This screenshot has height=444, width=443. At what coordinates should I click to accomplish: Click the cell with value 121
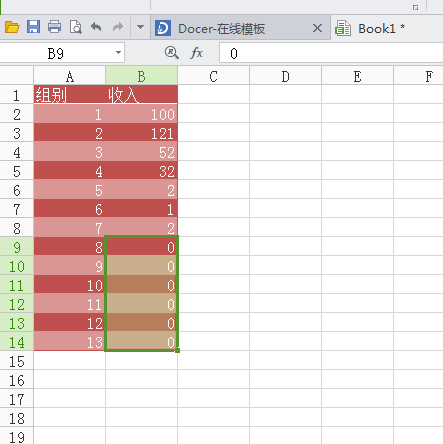pyautogui.click(x=142, y=133)
